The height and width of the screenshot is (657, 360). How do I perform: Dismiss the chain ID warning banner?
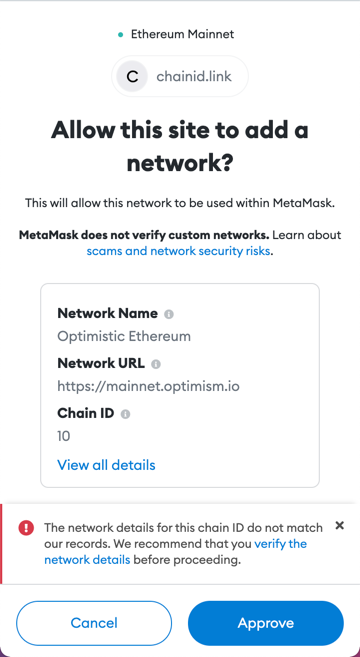(339, 525)
